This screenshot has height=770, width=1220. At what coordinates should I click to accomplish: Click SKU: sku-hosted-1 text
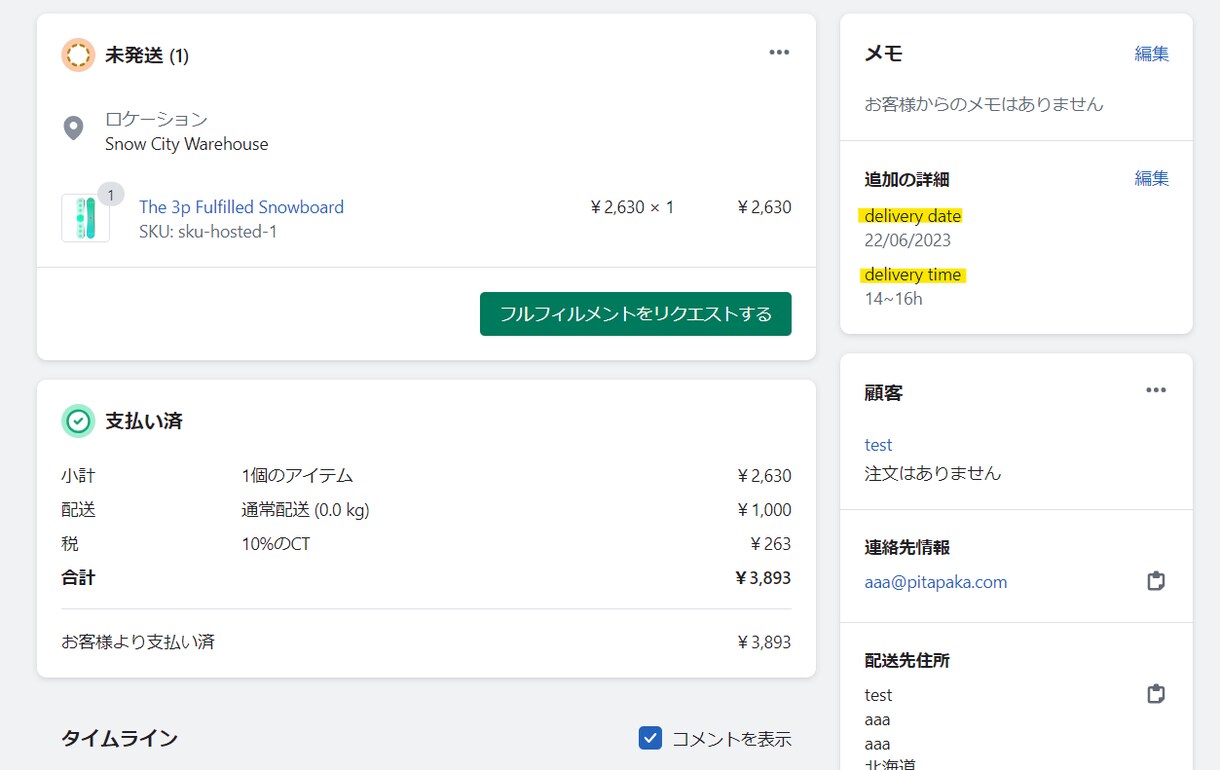tap(208, 232)
